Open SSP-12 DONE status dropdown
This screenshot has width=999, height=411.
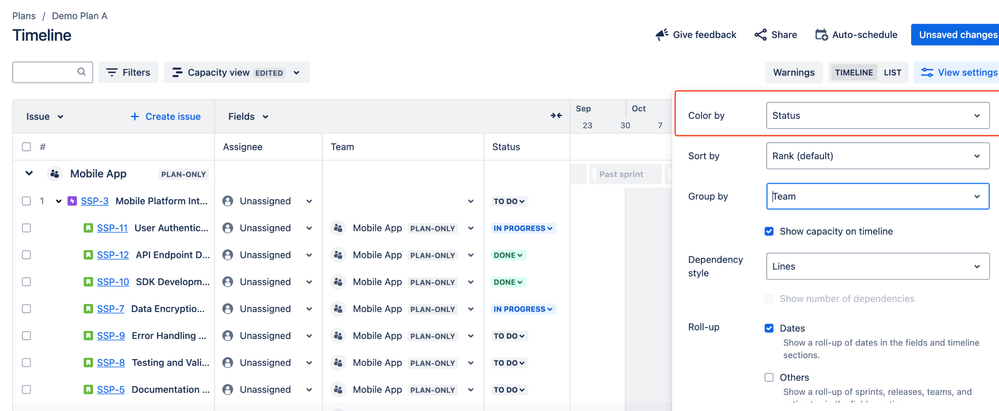tap(508, 255)
